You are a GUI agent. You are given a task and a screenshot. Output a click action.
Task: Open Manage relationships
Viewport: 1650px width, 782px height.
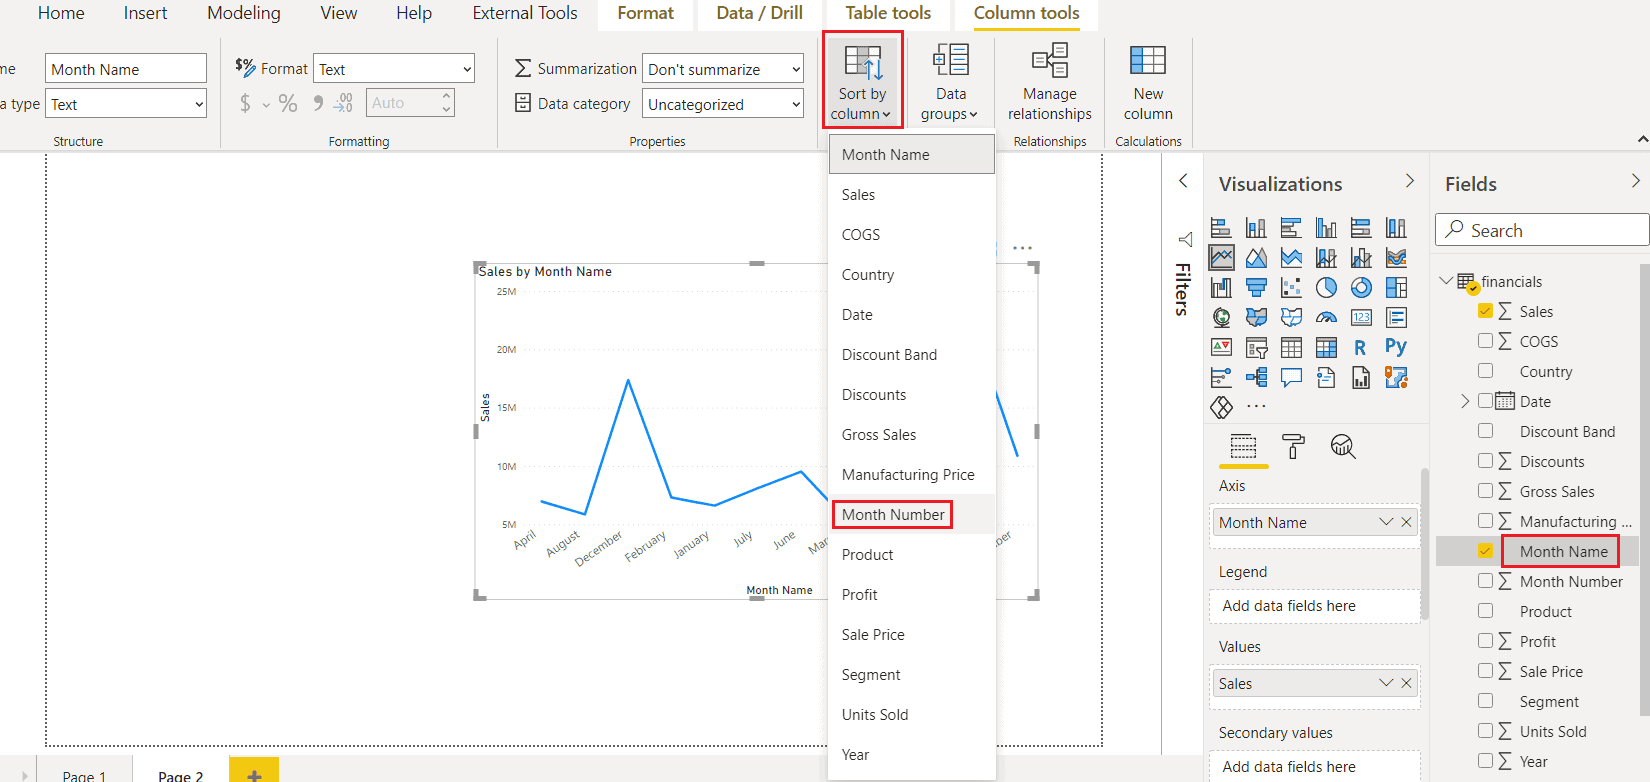point(1049,82)
